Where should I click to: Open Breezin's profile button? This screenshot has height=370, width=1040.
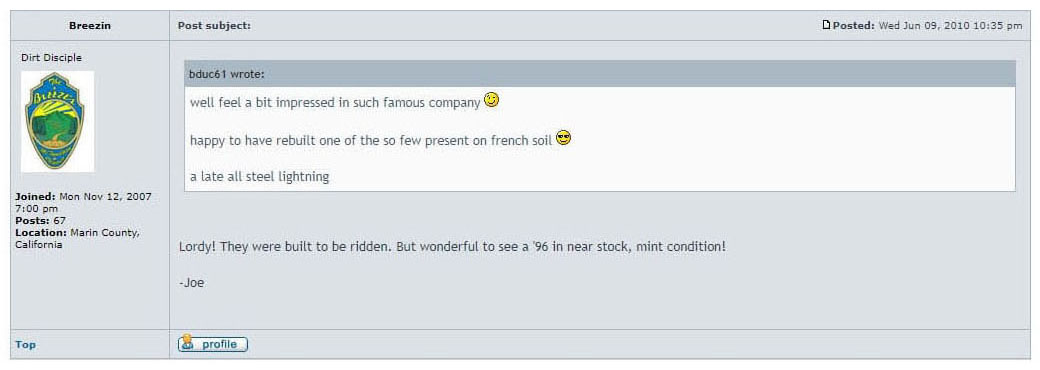[x=213, y=344]
